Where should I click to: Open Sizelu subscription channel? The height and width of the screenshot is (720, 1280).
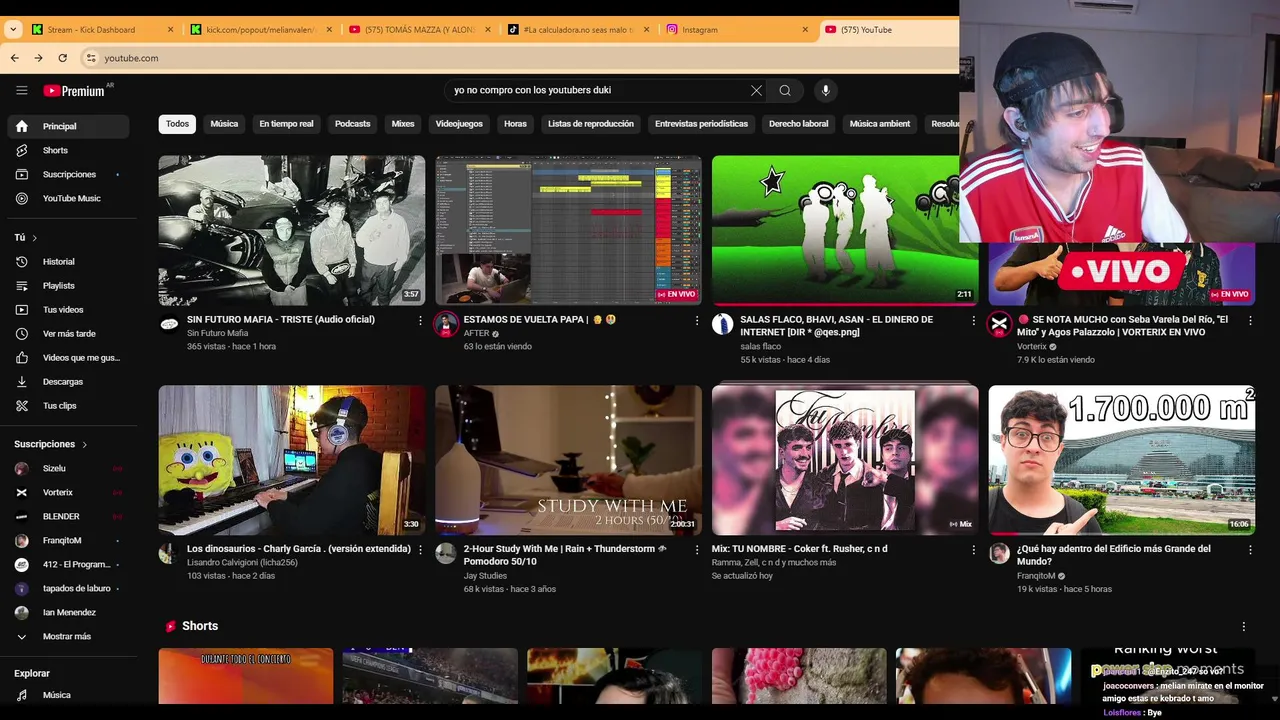click(68, 468)
